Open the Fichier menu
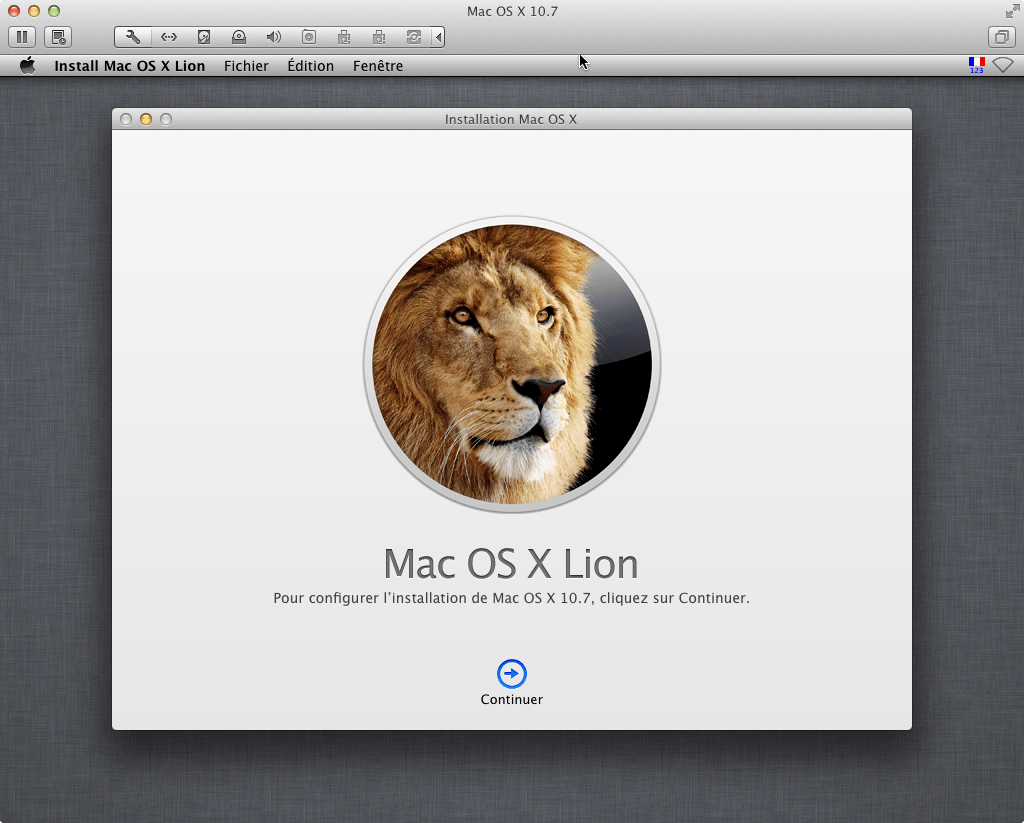The width and height of the screenshot is (1024, 823). pos(246,66)
